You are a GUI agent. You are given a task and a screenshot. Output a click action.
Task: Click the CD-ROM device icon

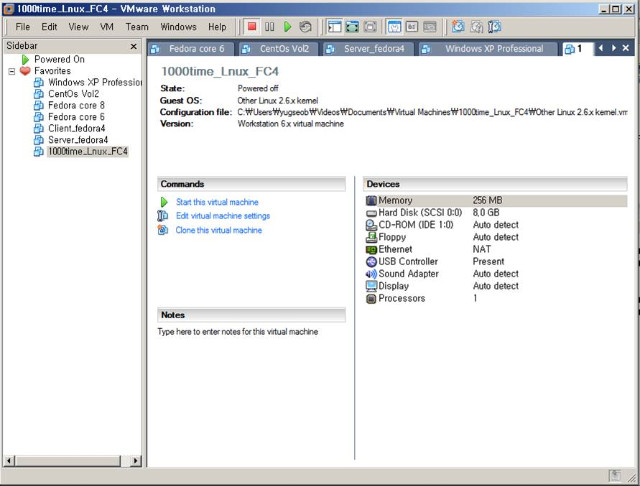371,225
